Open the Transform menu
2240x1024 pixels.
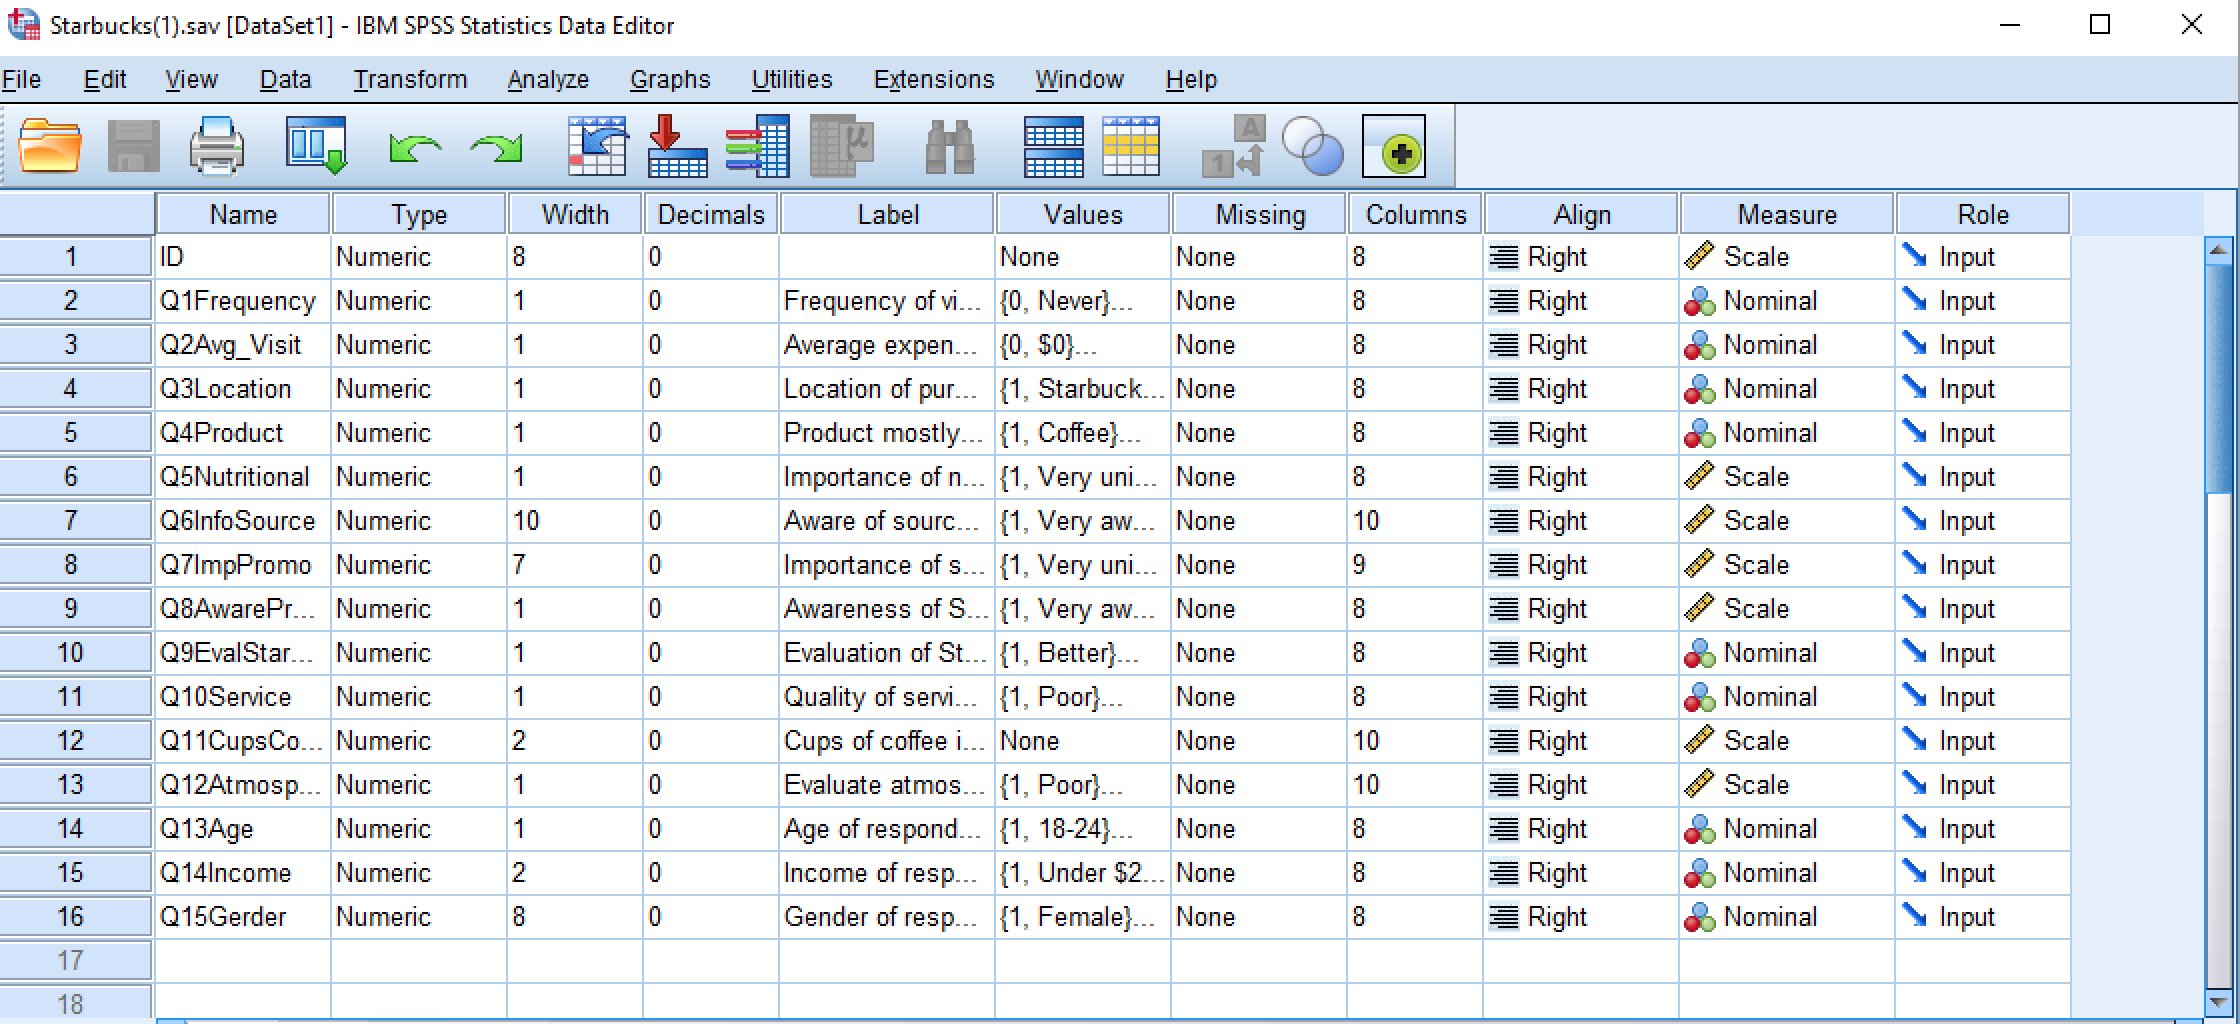coord(410,79)
